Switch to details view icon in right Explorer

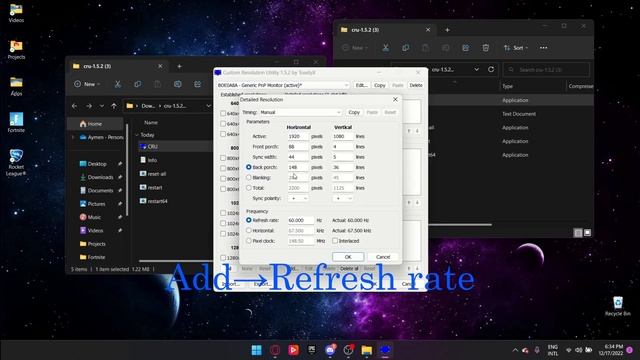(578, 233)
